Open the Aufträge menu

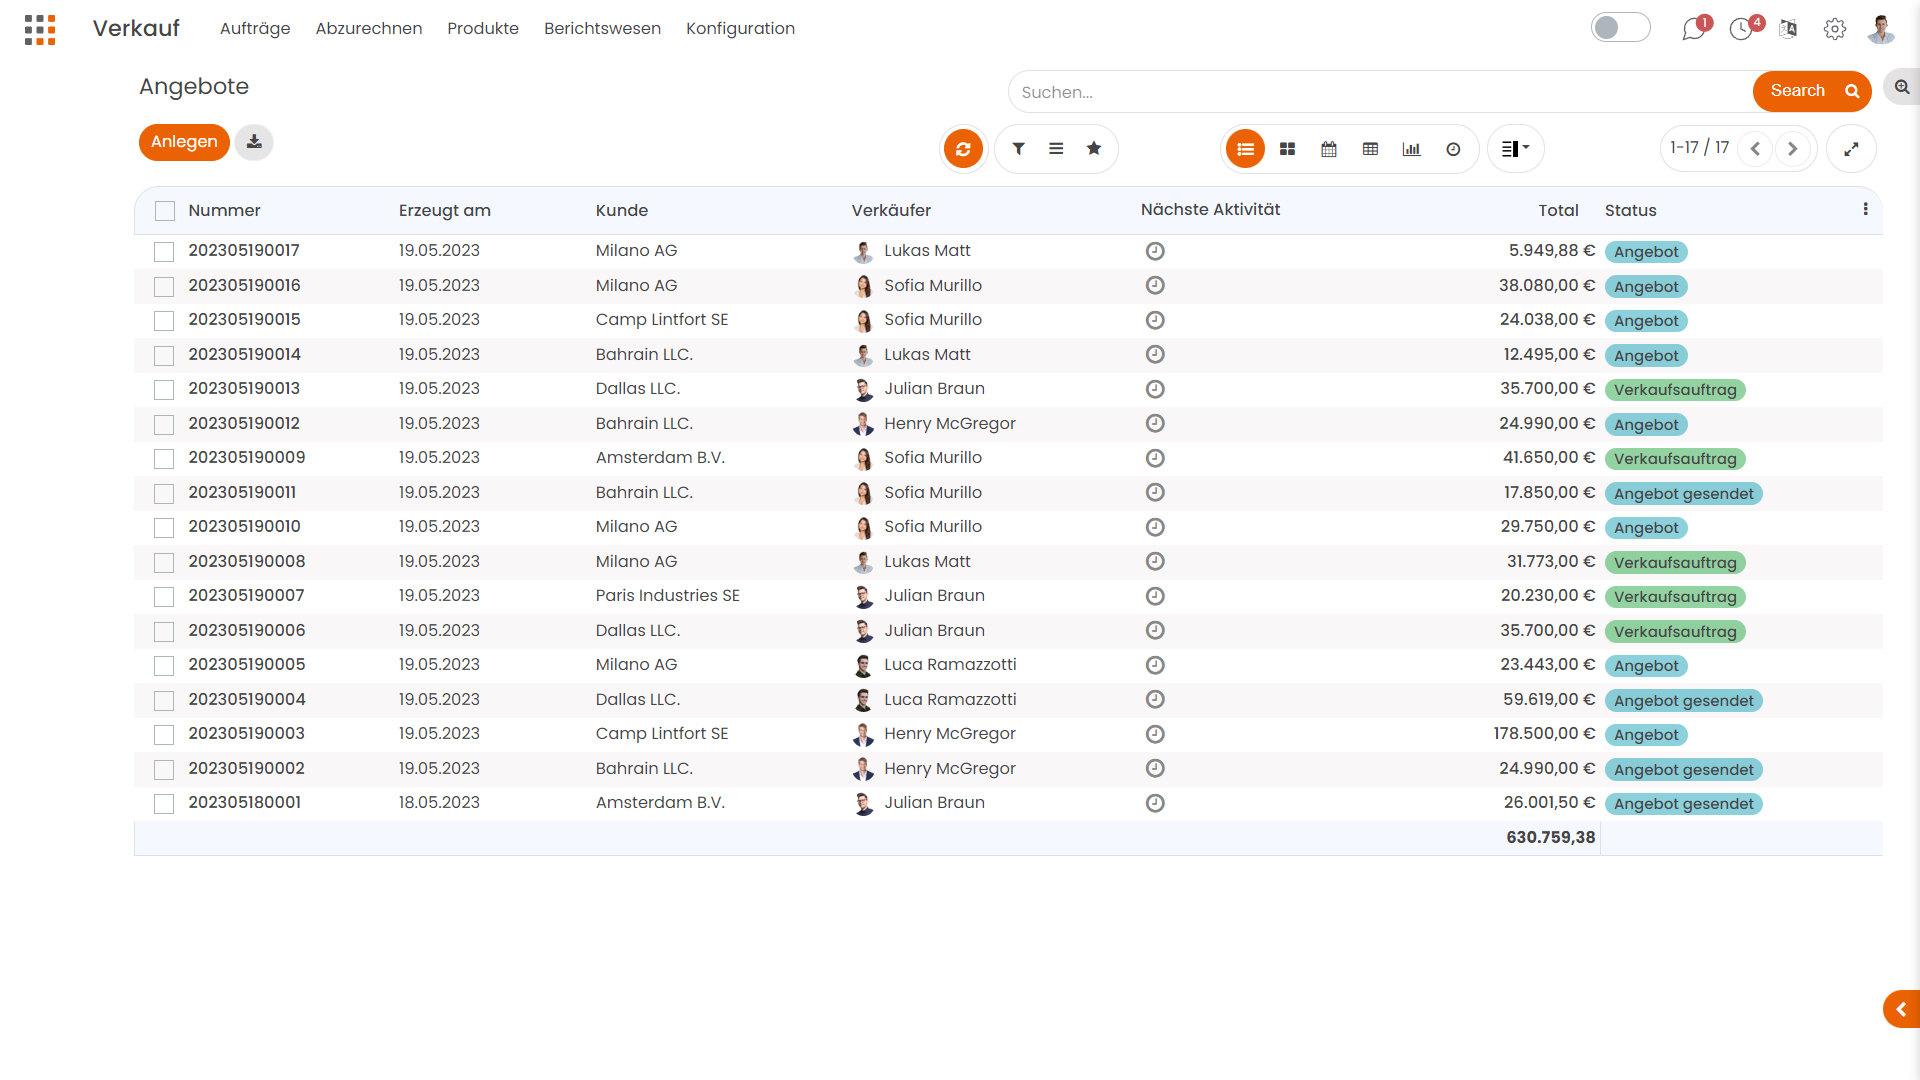click(255, 29)
